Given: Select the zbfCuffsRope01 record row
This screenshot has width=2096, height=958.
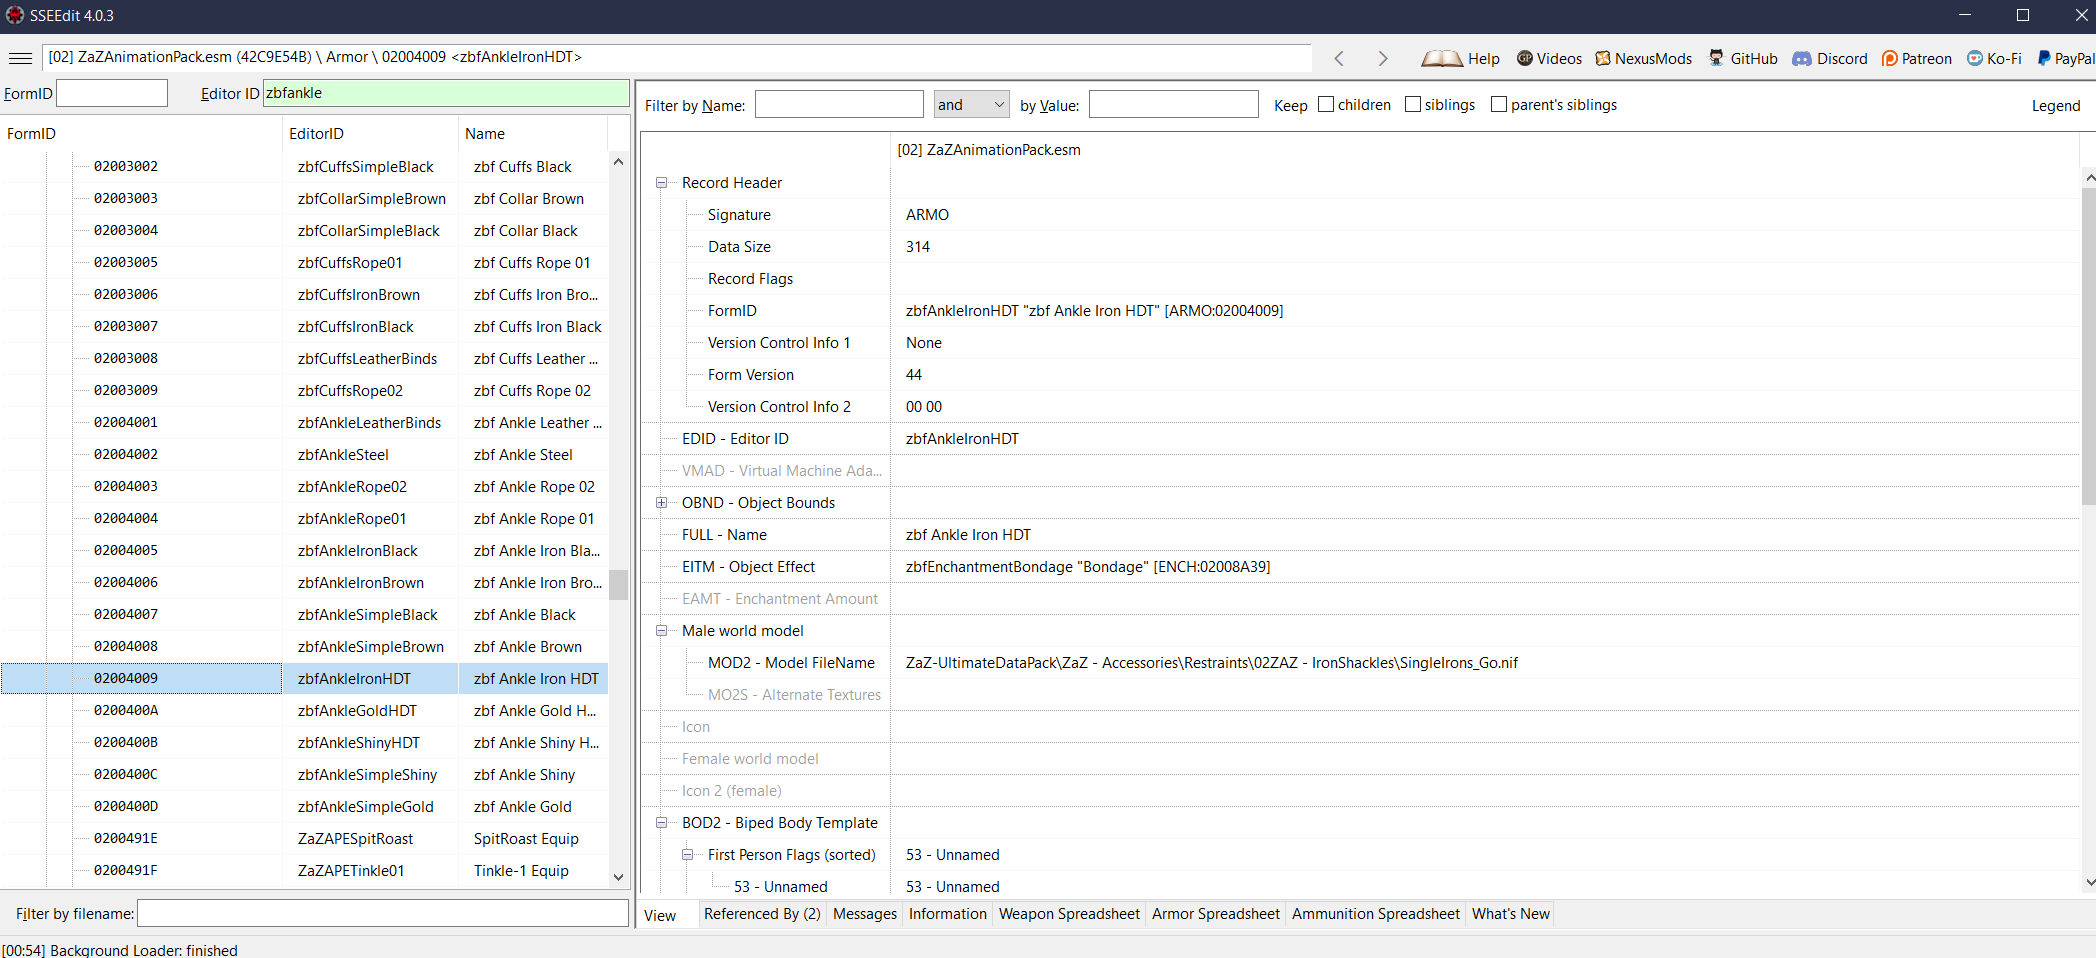Looking at the screenshot, I should point(304,263).
